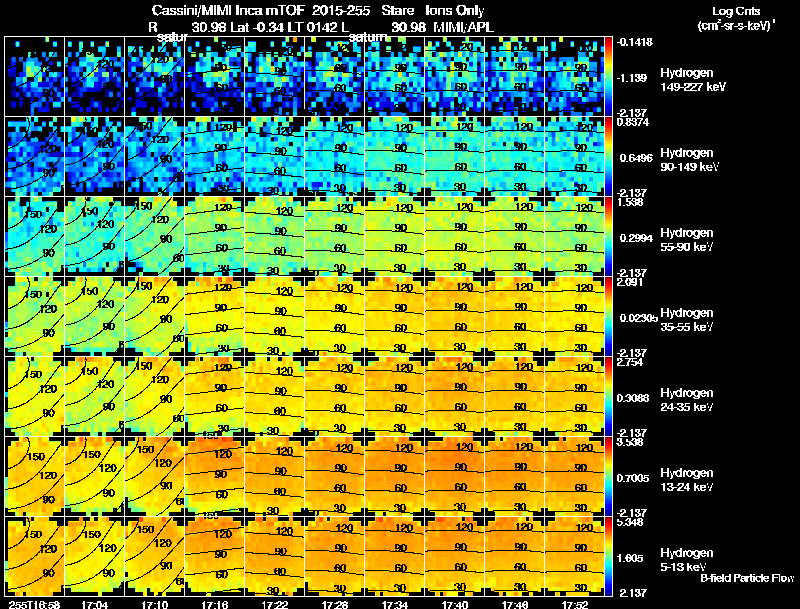Open the Hydrogen 13-24 keV panel at 17:16
The image size is (800, 609).
coord(215,476)
